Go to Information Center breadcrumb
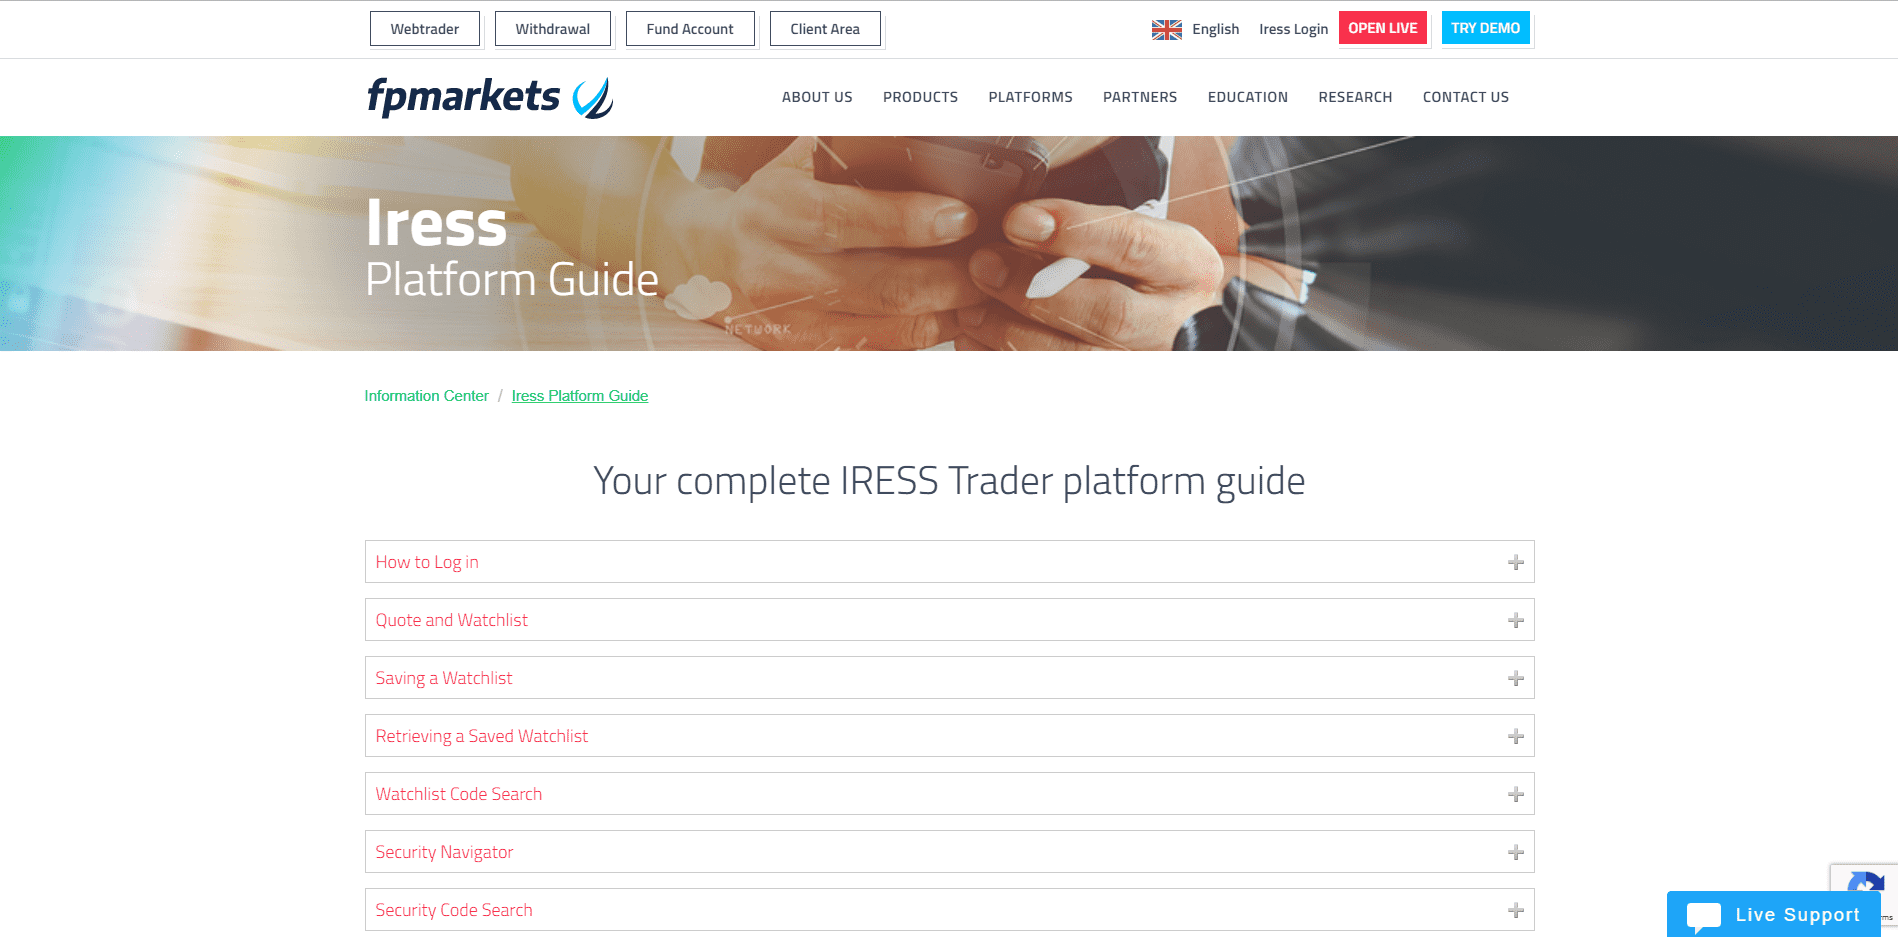The width and height of the screenshot is (1898, 937). pos(426,396)
